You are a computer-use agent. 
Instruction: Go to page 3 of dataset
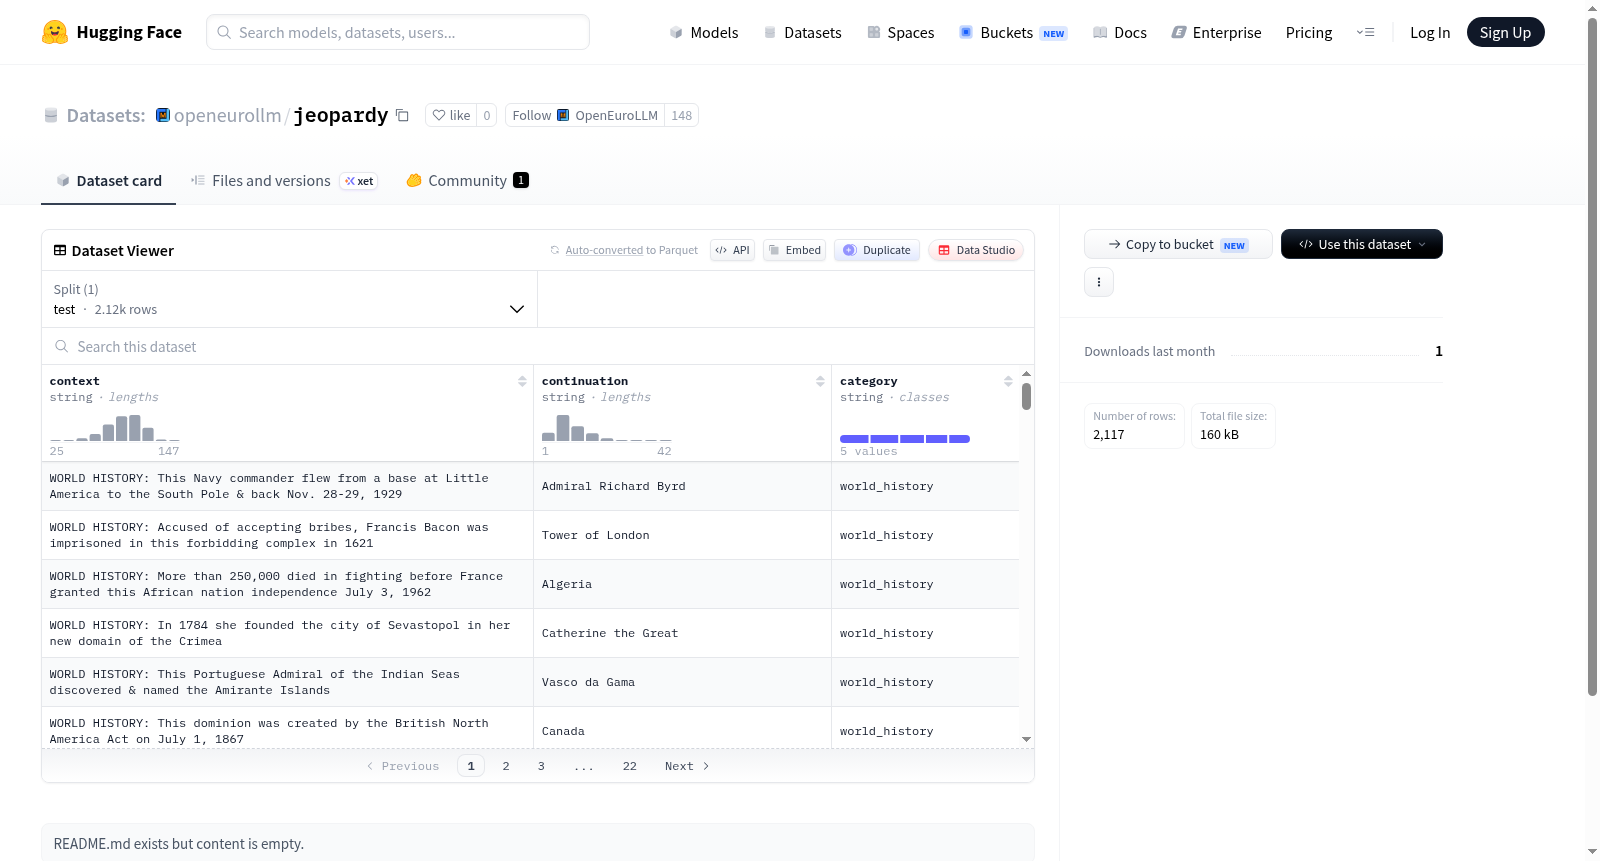(541, 766)
